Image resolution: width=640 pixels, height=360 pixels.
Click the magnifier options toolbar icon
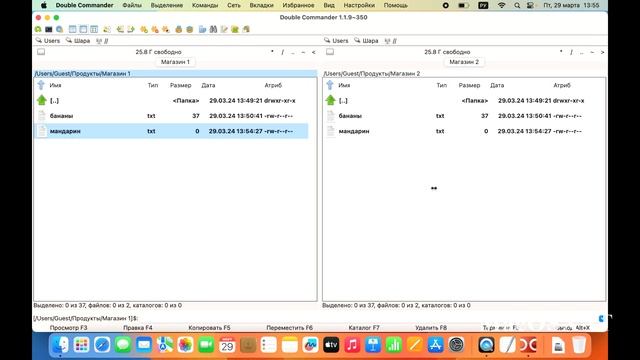tap(60, 29)
